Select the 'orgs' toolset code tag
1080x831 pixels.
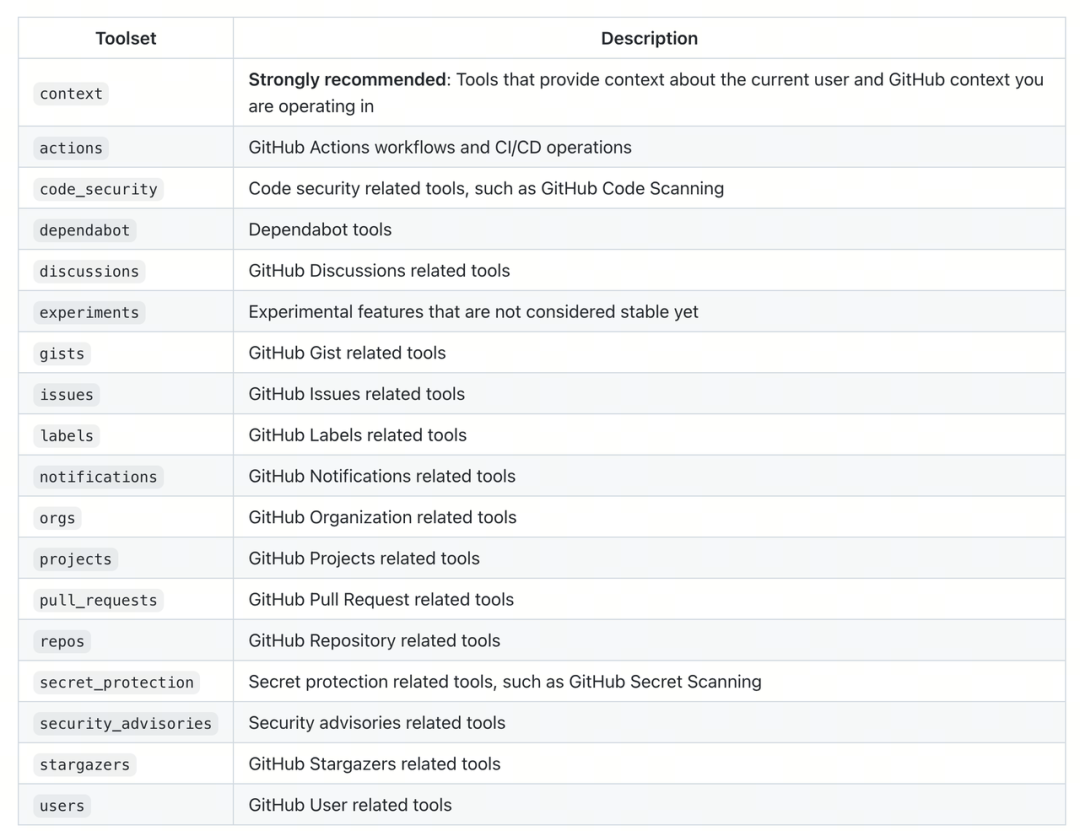(57, 518)
